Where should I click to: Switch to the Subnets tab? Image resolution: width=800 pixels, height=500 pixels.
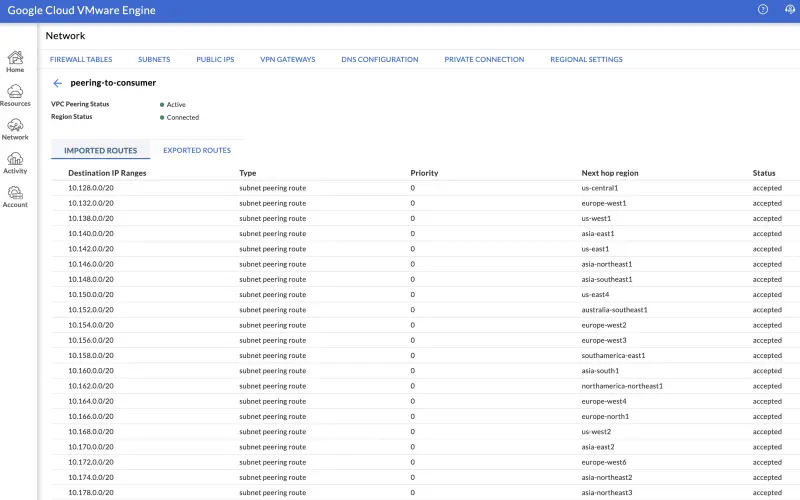coord(154,59)
